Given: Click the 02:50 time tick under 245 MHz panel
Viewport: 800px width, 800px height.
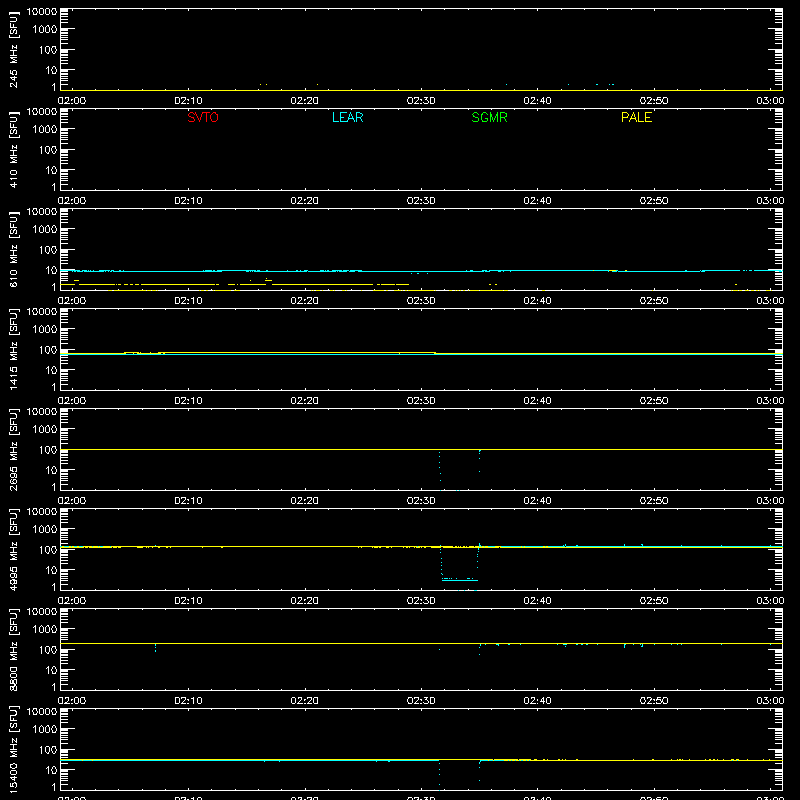Looking at the screenshot, I should tap(654, 101).
